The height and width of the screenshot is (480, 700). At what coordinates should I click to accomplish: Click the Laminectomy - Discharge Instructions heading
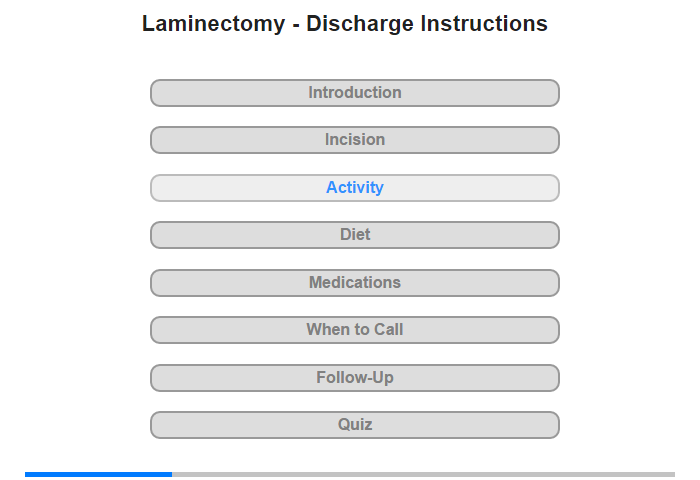(345, 23)
